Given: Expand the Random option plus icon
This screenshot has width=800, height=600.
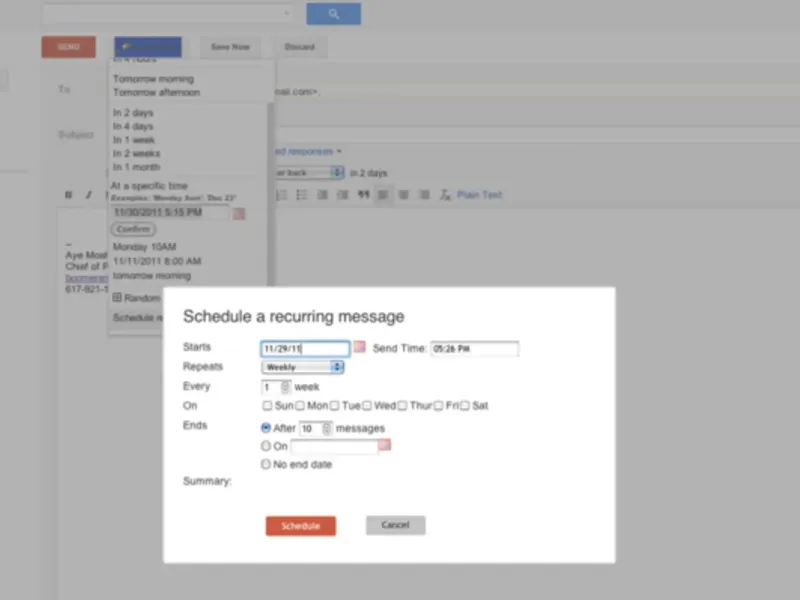Looking at the screenshot, I should 117,297.
